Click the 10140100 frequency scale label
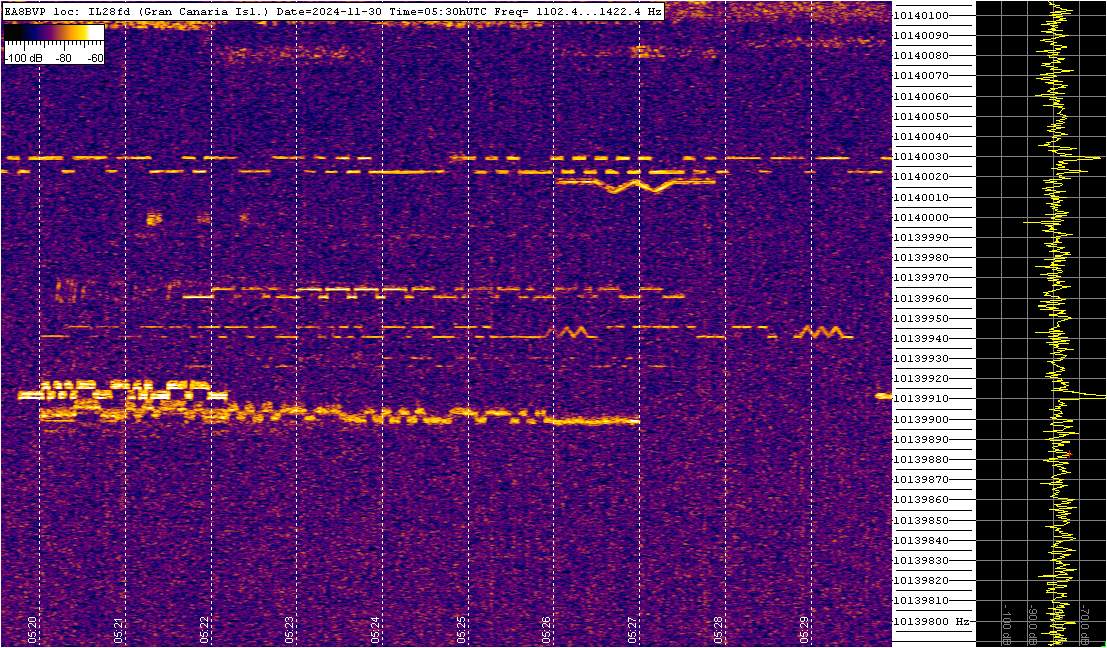 (921, 16)
